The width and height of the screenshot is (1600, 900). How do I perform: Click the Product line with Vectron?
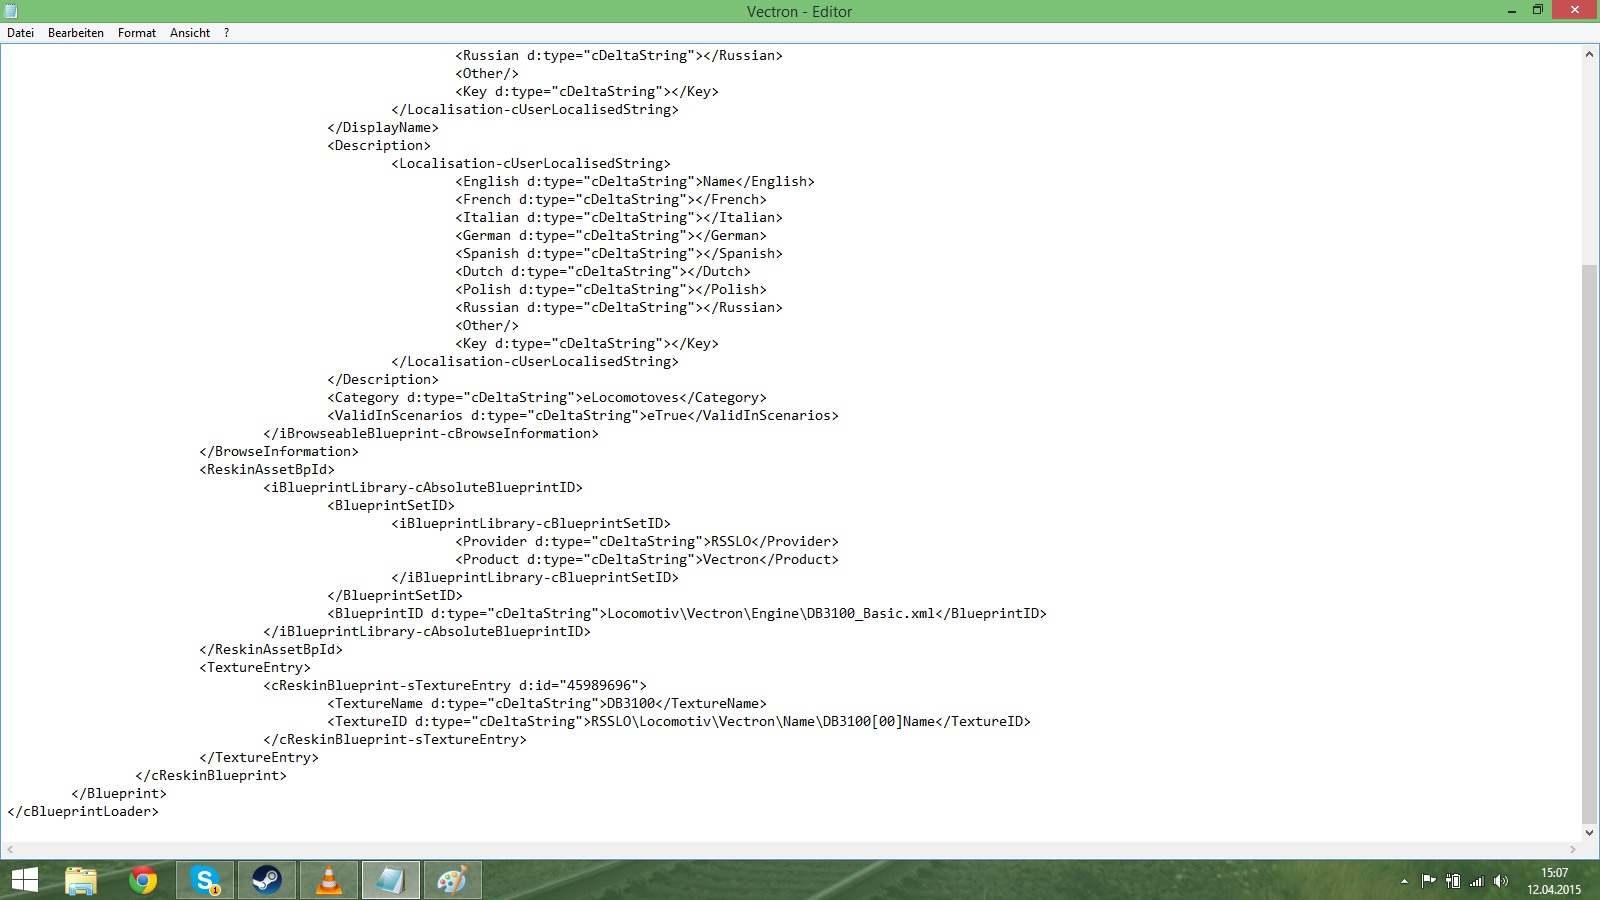point(647,560)
